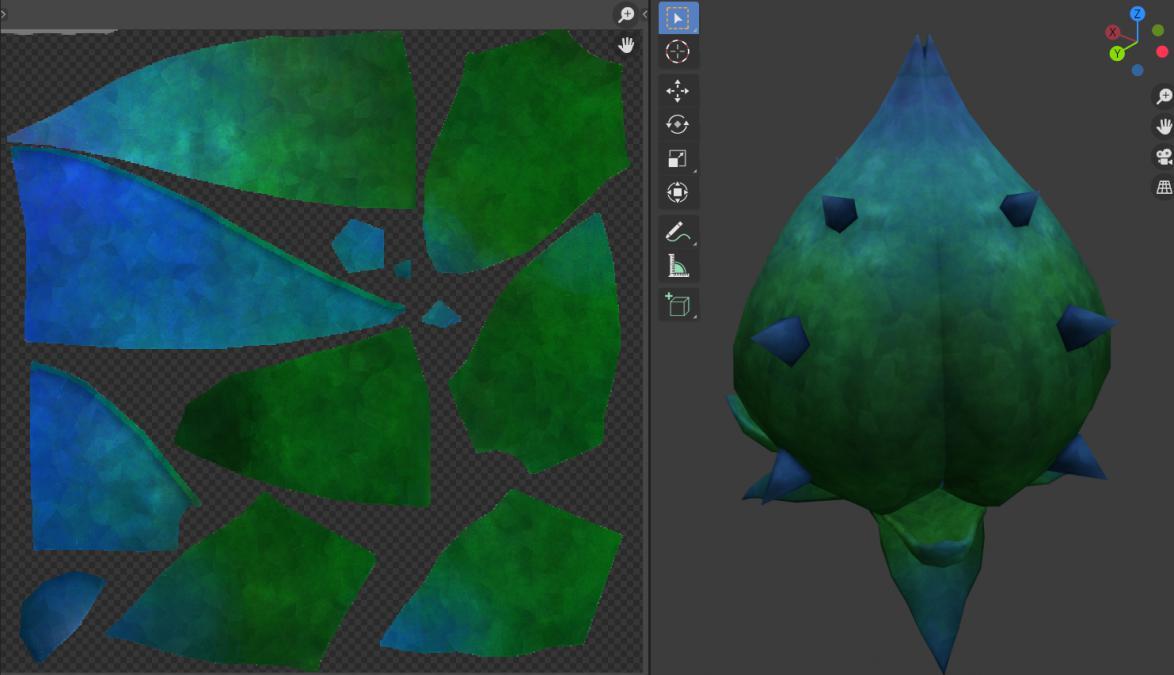Select the Annotate pencil tool
The height and width of the screenshot is (675, 1174).
click(678, 232)
